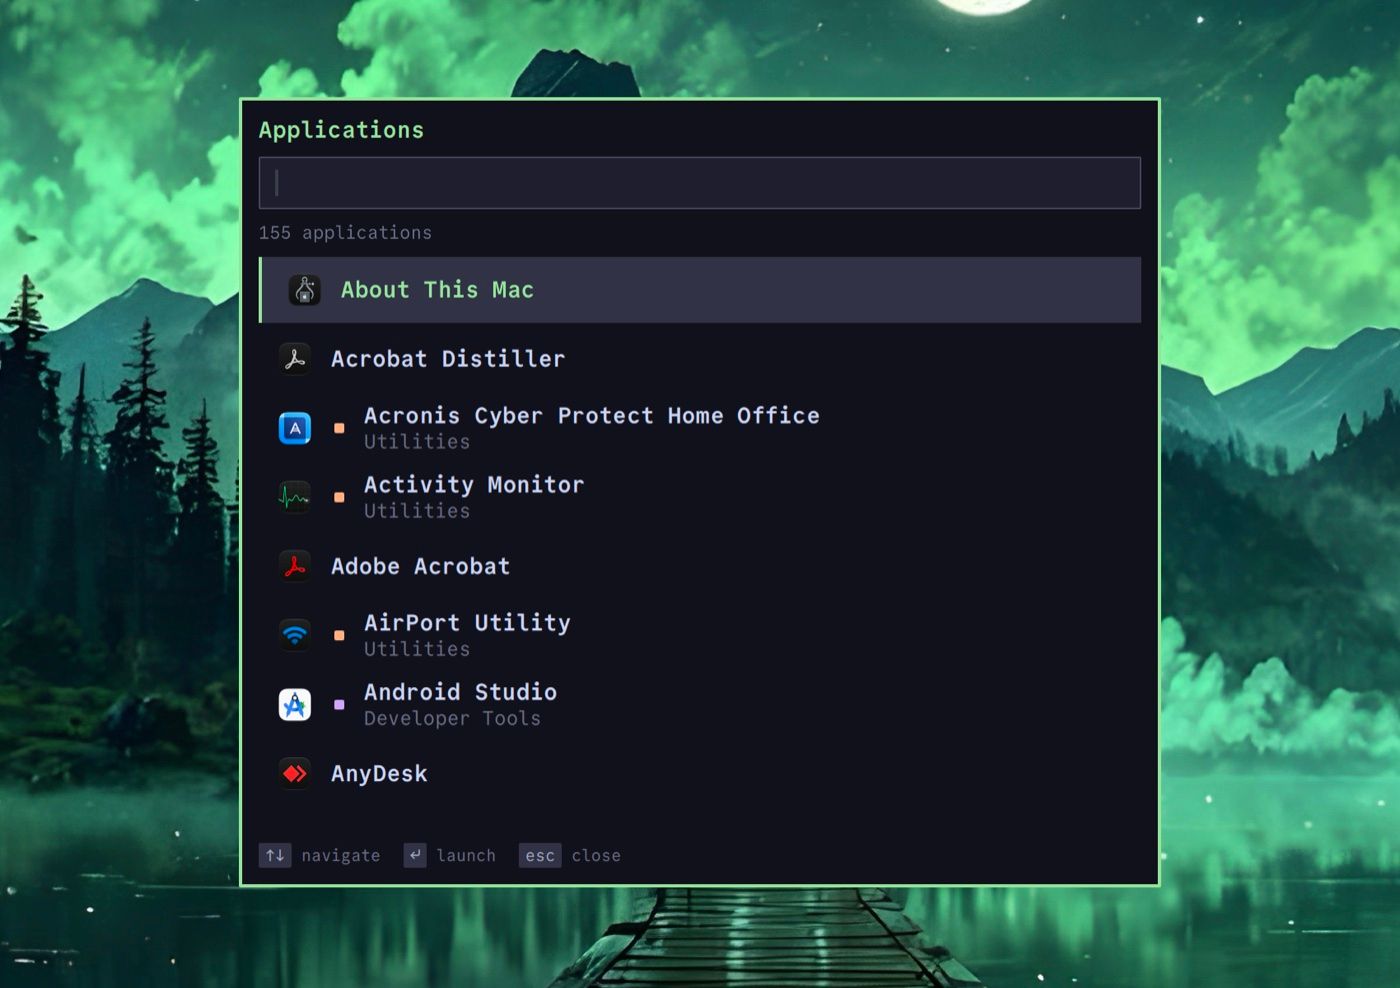Click the Android Studio icon

295,705
